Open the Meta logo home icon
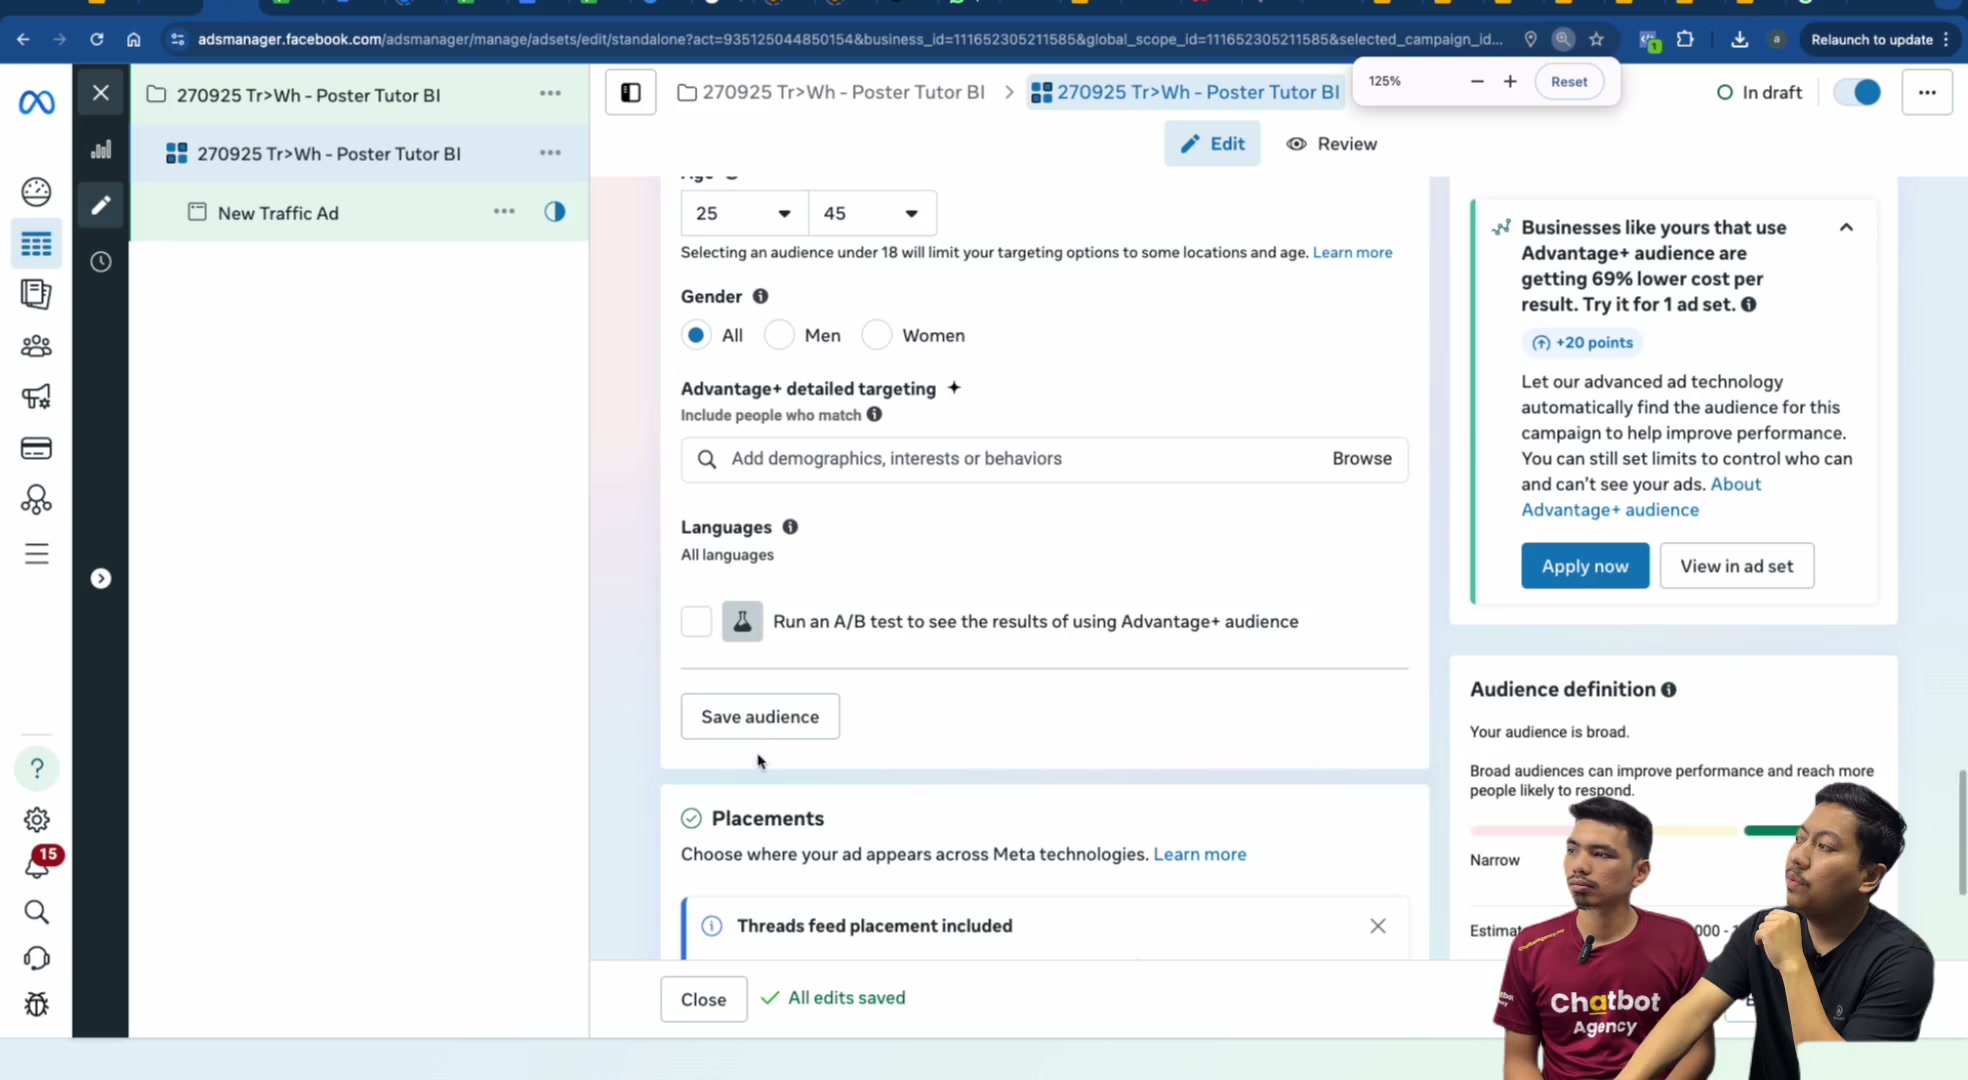Viewport: 1968px width, 1080px height. tap(36, 102)
